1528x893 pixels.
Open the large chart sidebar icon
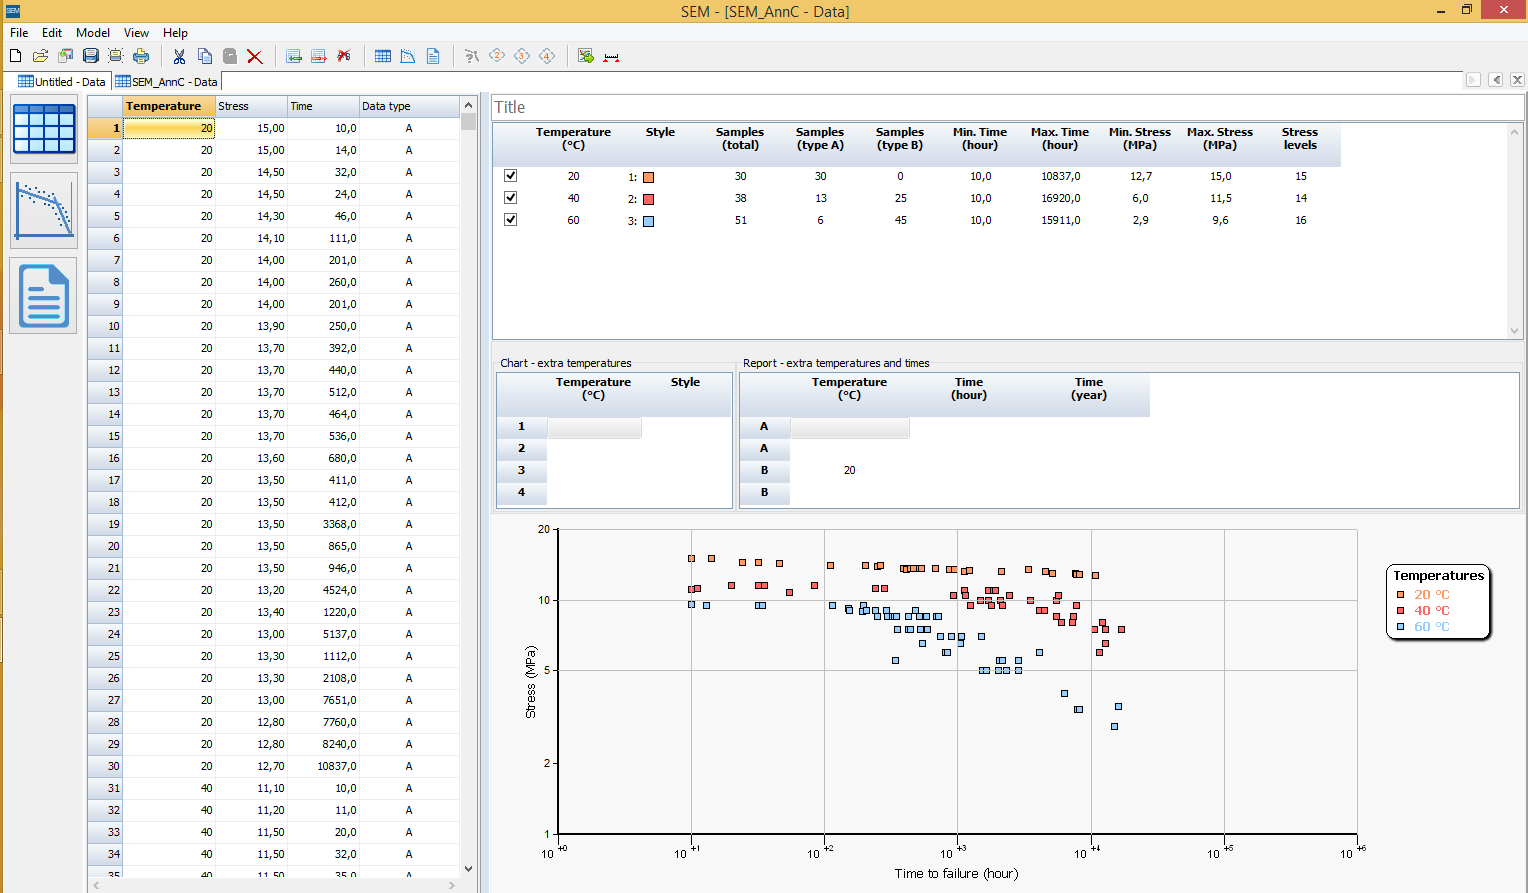[44, 210]
